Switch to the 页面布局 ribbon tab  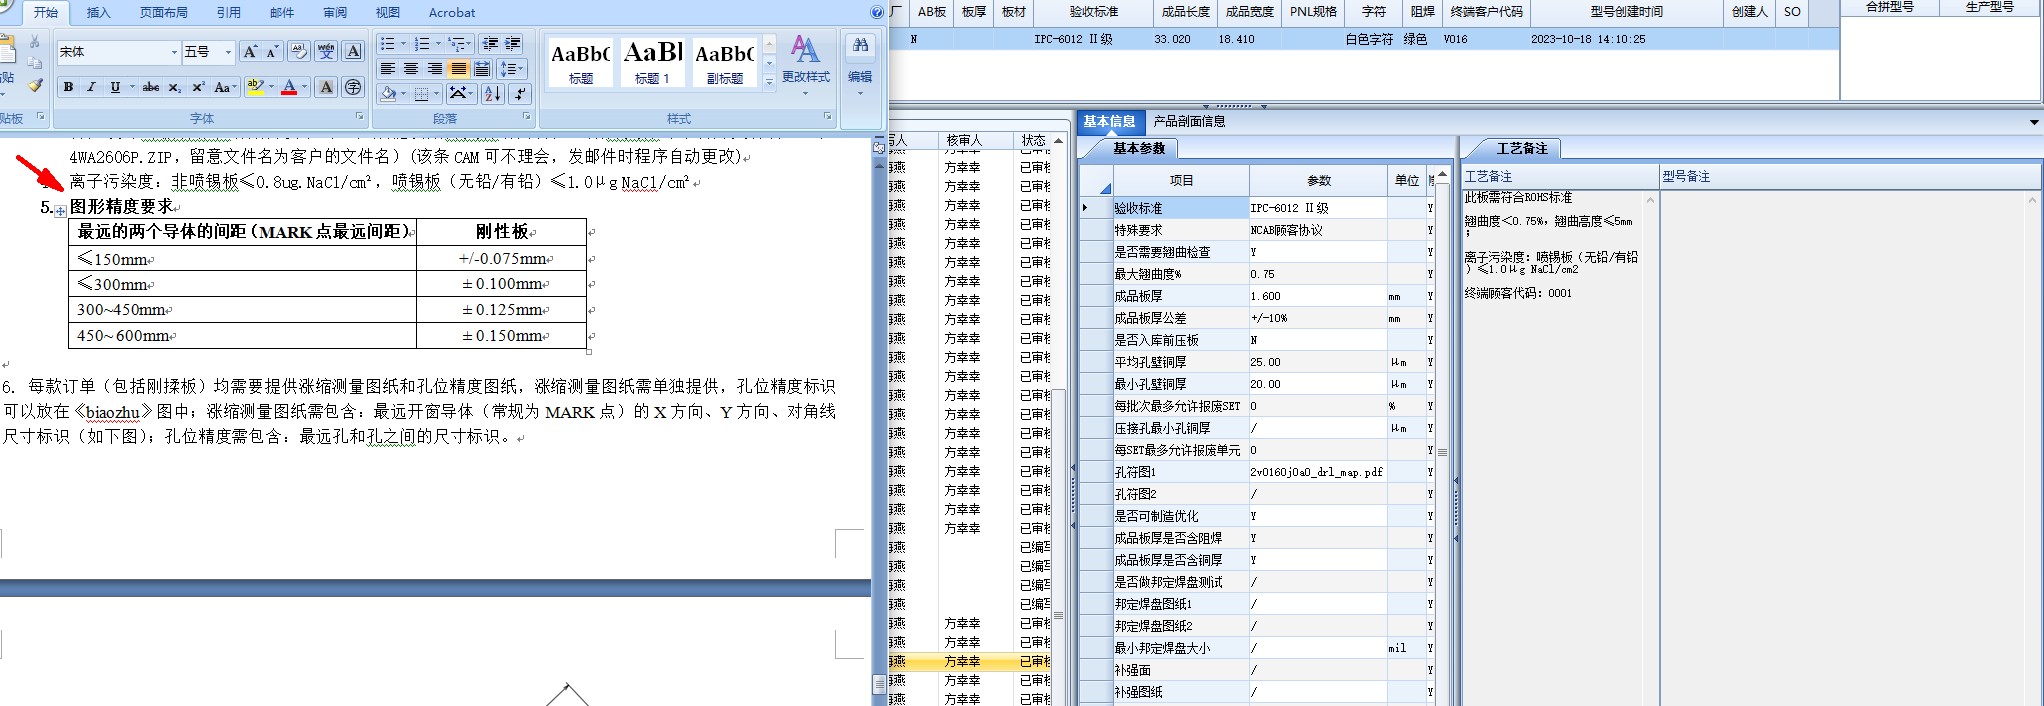[x=163, y=13]
